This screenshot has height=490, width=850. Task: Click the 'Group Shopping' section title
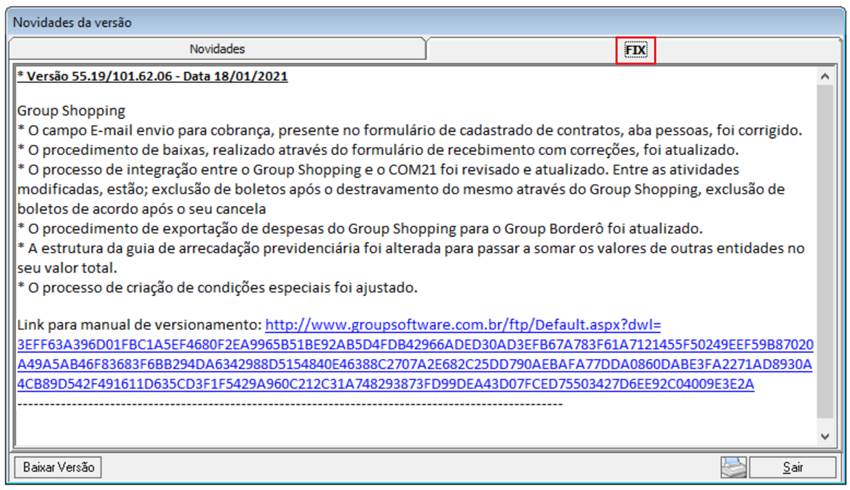[x=71, y=111]
